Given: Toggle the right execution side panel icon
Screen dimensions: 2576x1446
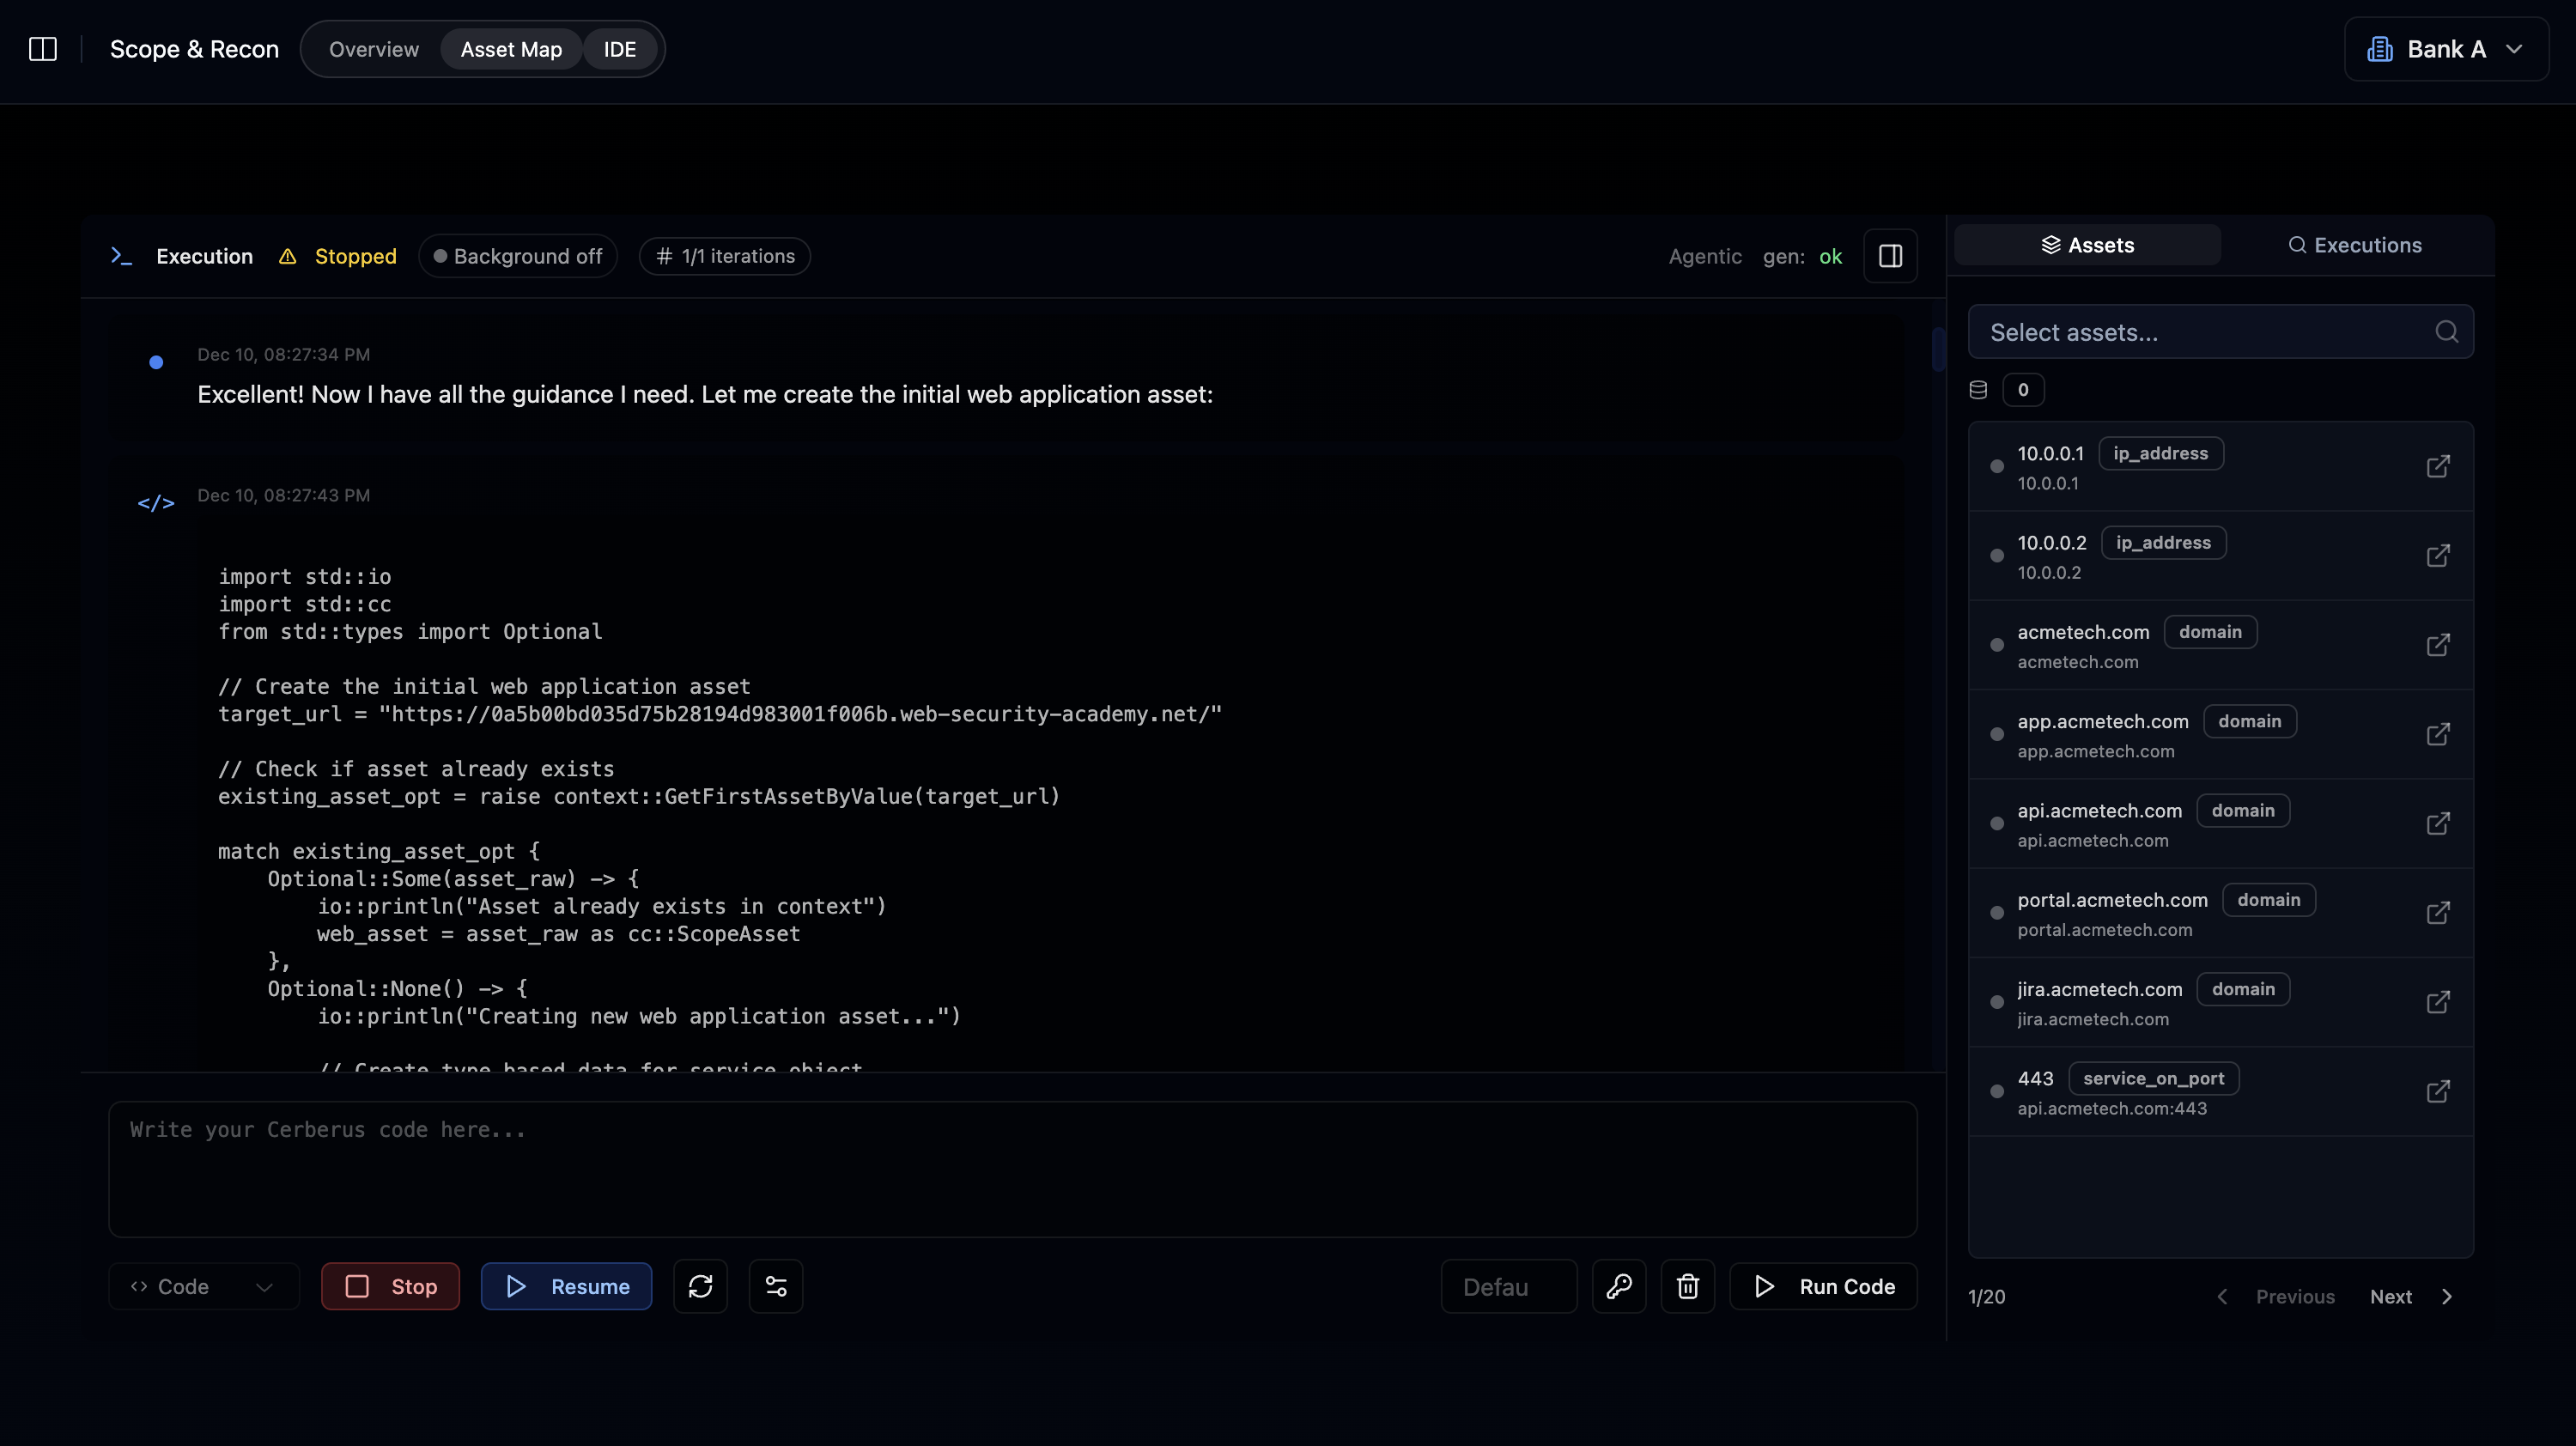Looking at the screenshot, I should point(1890,256).
